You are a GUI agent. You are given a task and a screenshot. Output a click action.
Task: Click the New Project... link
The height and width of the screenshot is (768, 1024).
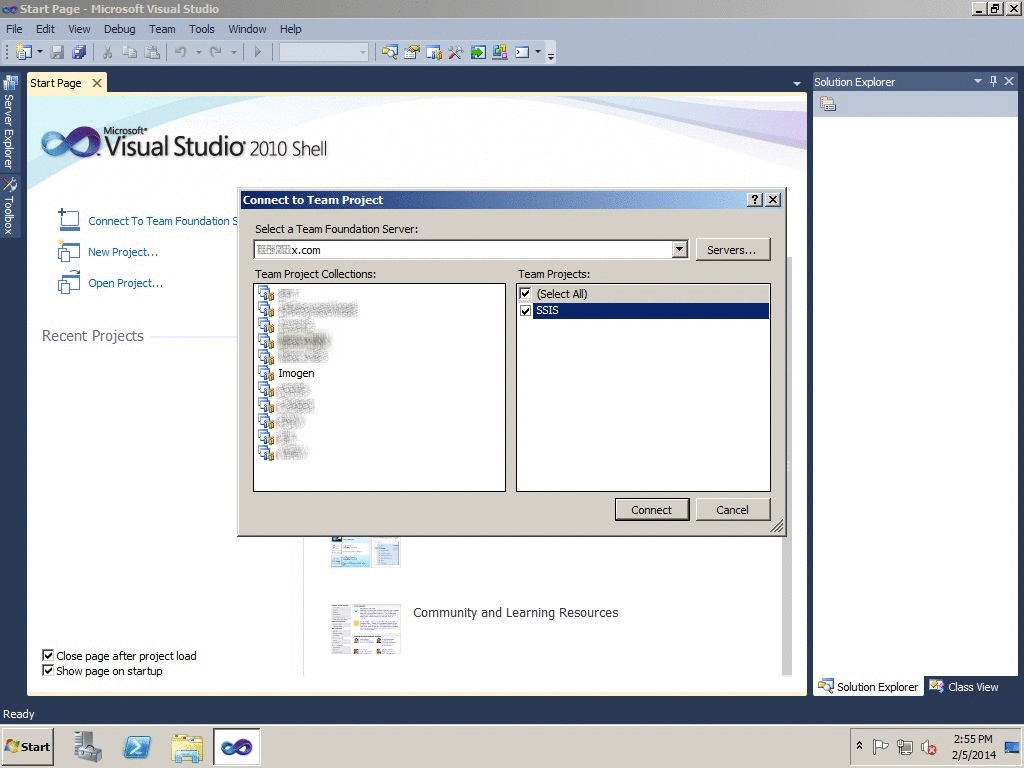click(123, 252)
